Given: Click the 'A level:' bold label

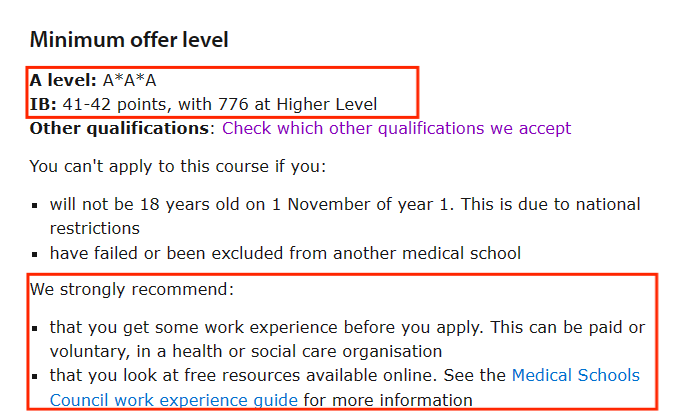Looking at the screenshot, I should [x=63, y=80].
